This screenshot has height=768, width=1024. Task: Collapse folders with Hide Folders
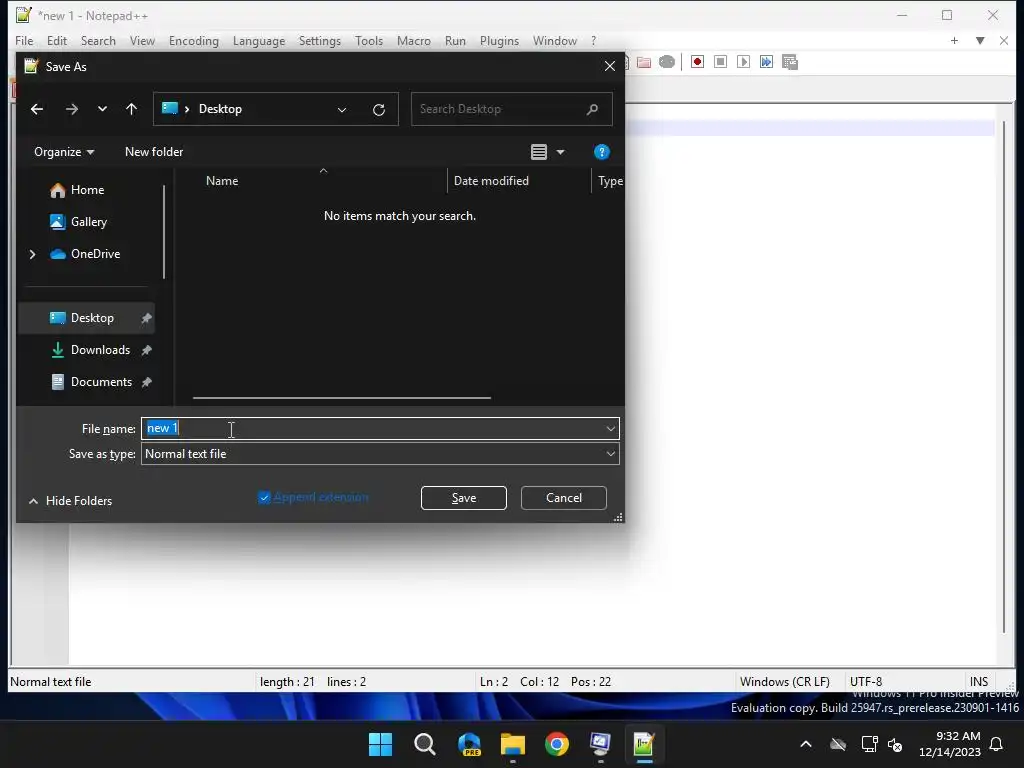pos(71,501)
